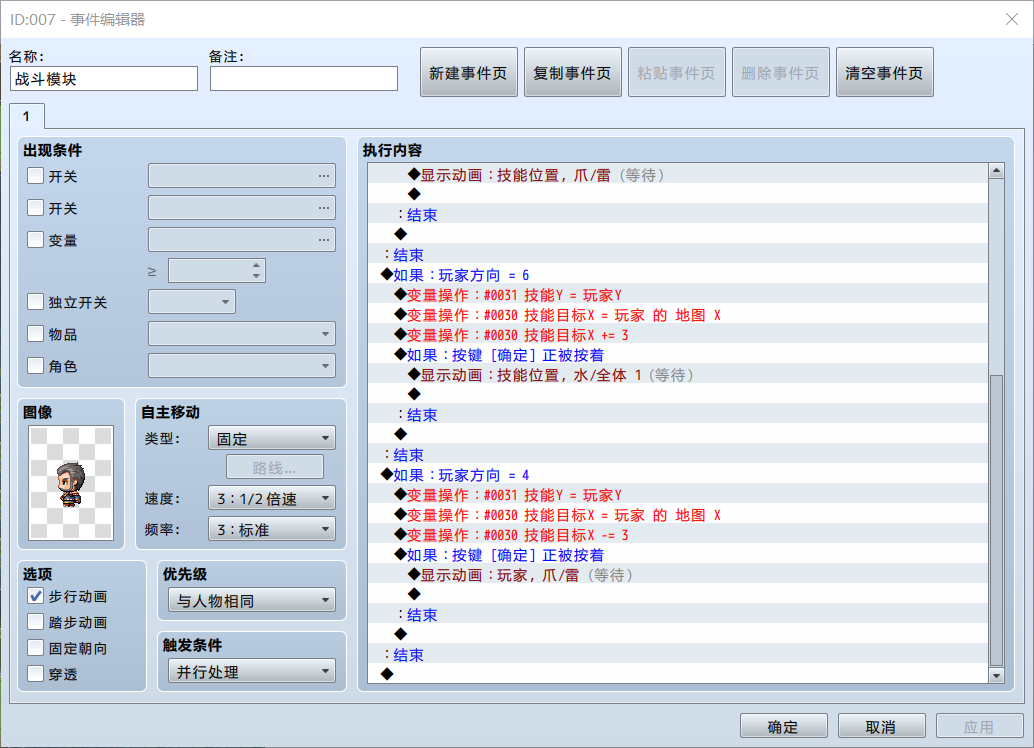1034x748 pixels.
Task: Select the line 如果：玩家方向 = 6
Action: [678, 275]
